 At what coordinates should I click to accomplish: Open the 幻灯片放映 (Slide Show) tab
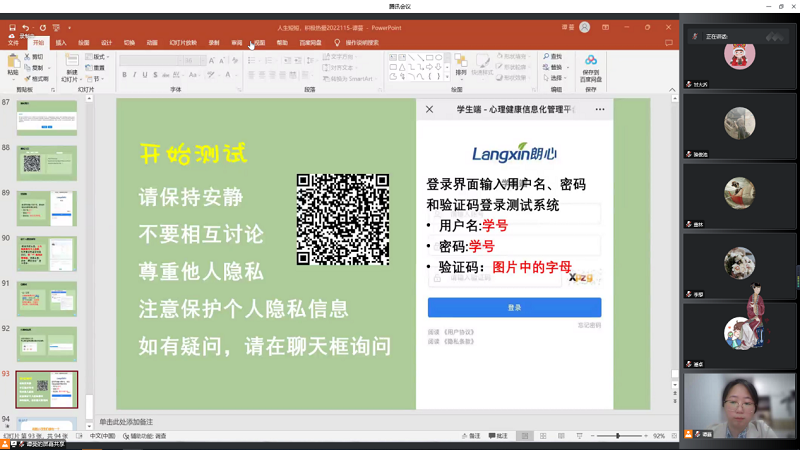(x=183, y=43)
